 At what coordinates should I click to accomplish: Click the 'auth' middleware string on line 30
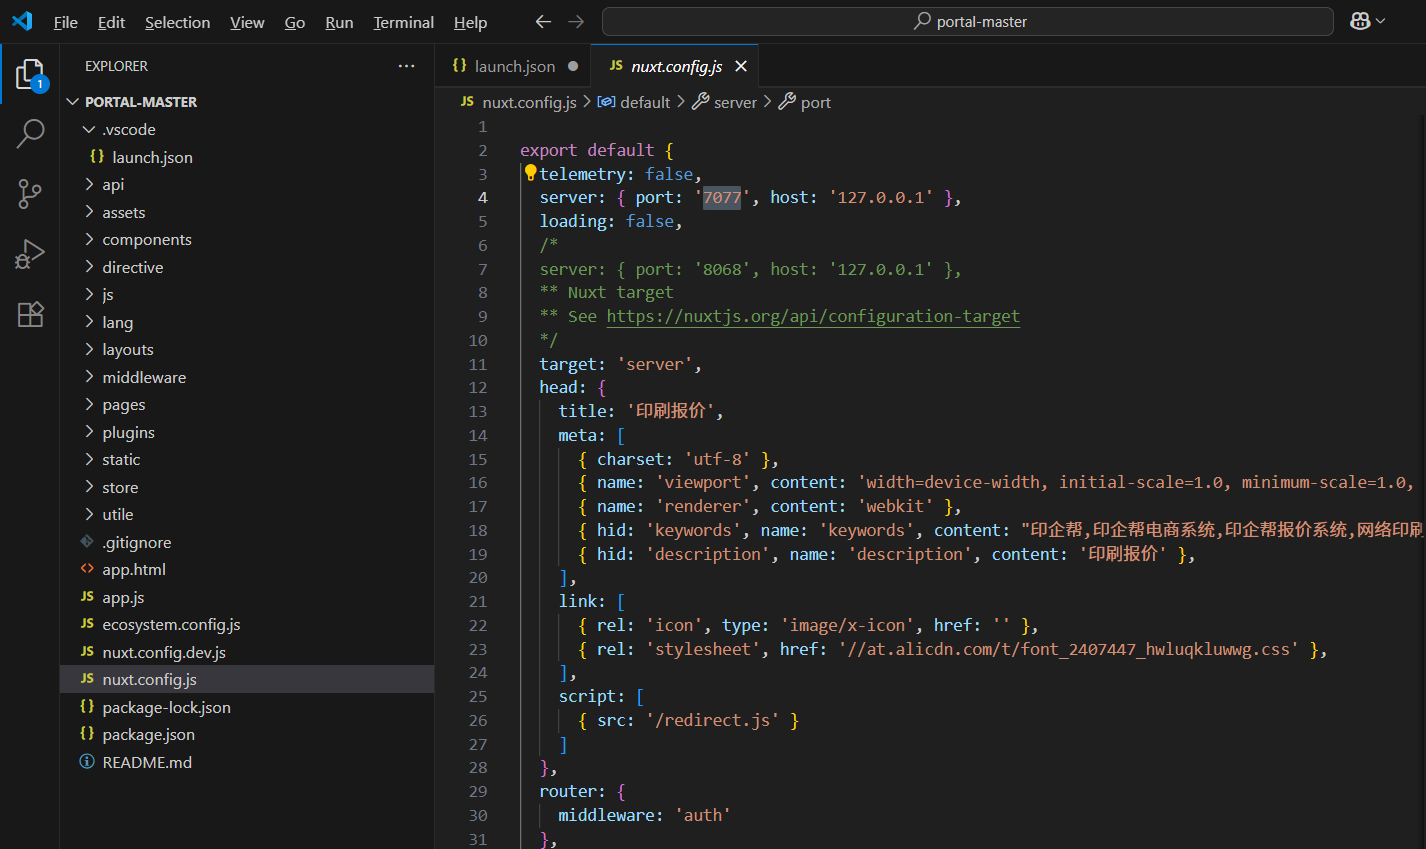pyautogui.click(x=703, y=815)
